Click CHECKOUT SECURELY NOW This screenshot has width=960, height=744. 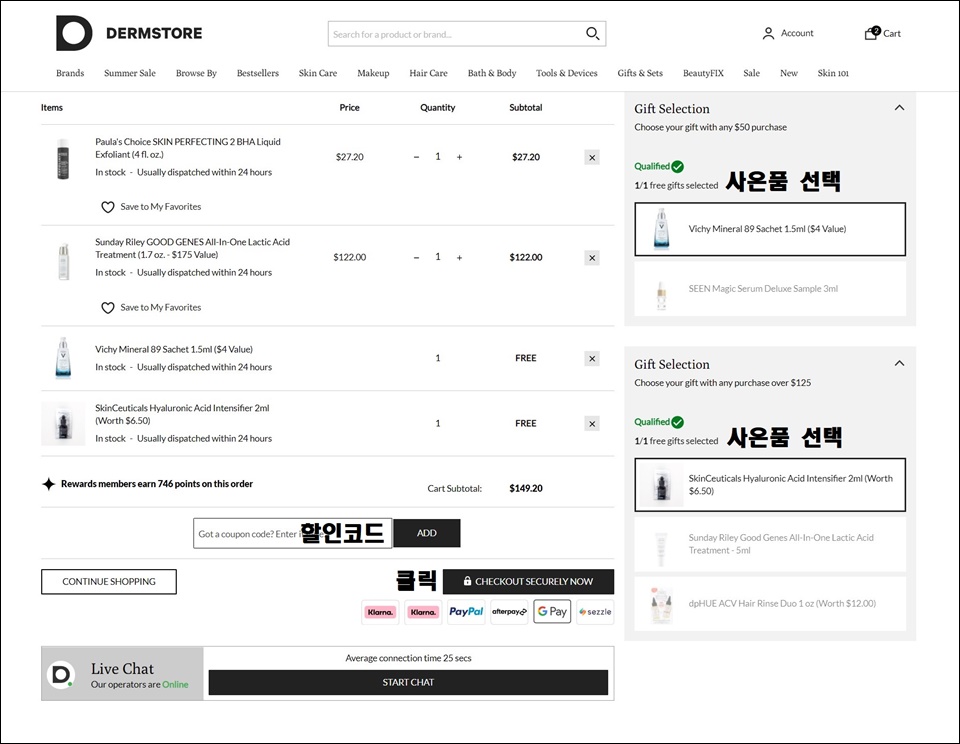pos(528,582)
